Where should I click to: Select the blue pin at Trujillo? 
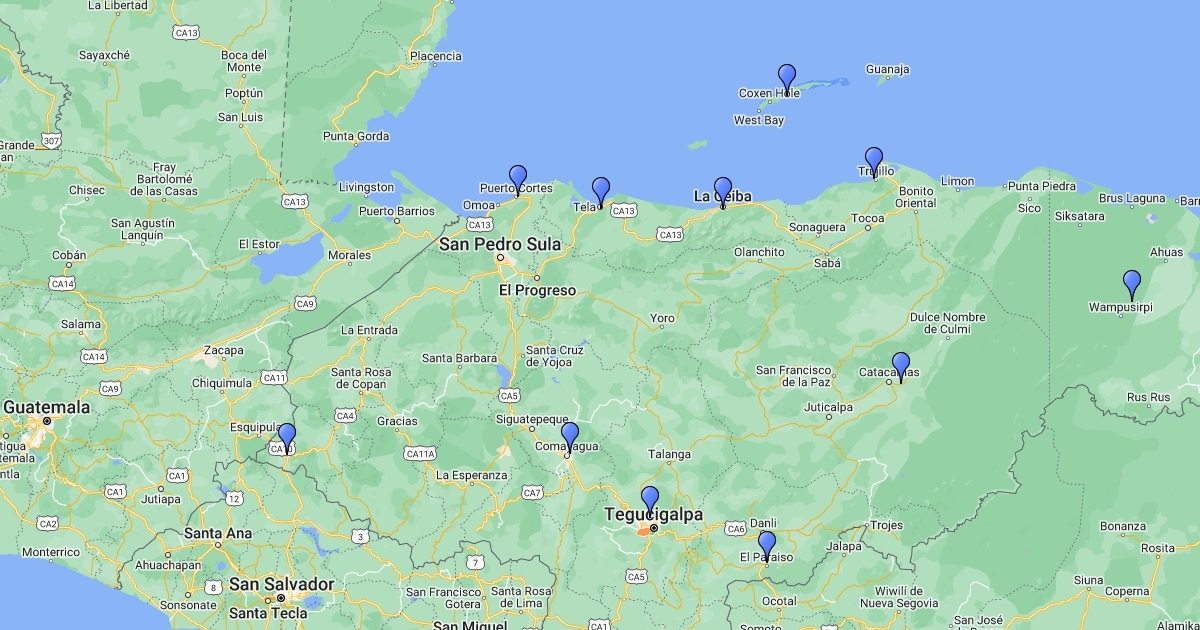tap(874, 161)
